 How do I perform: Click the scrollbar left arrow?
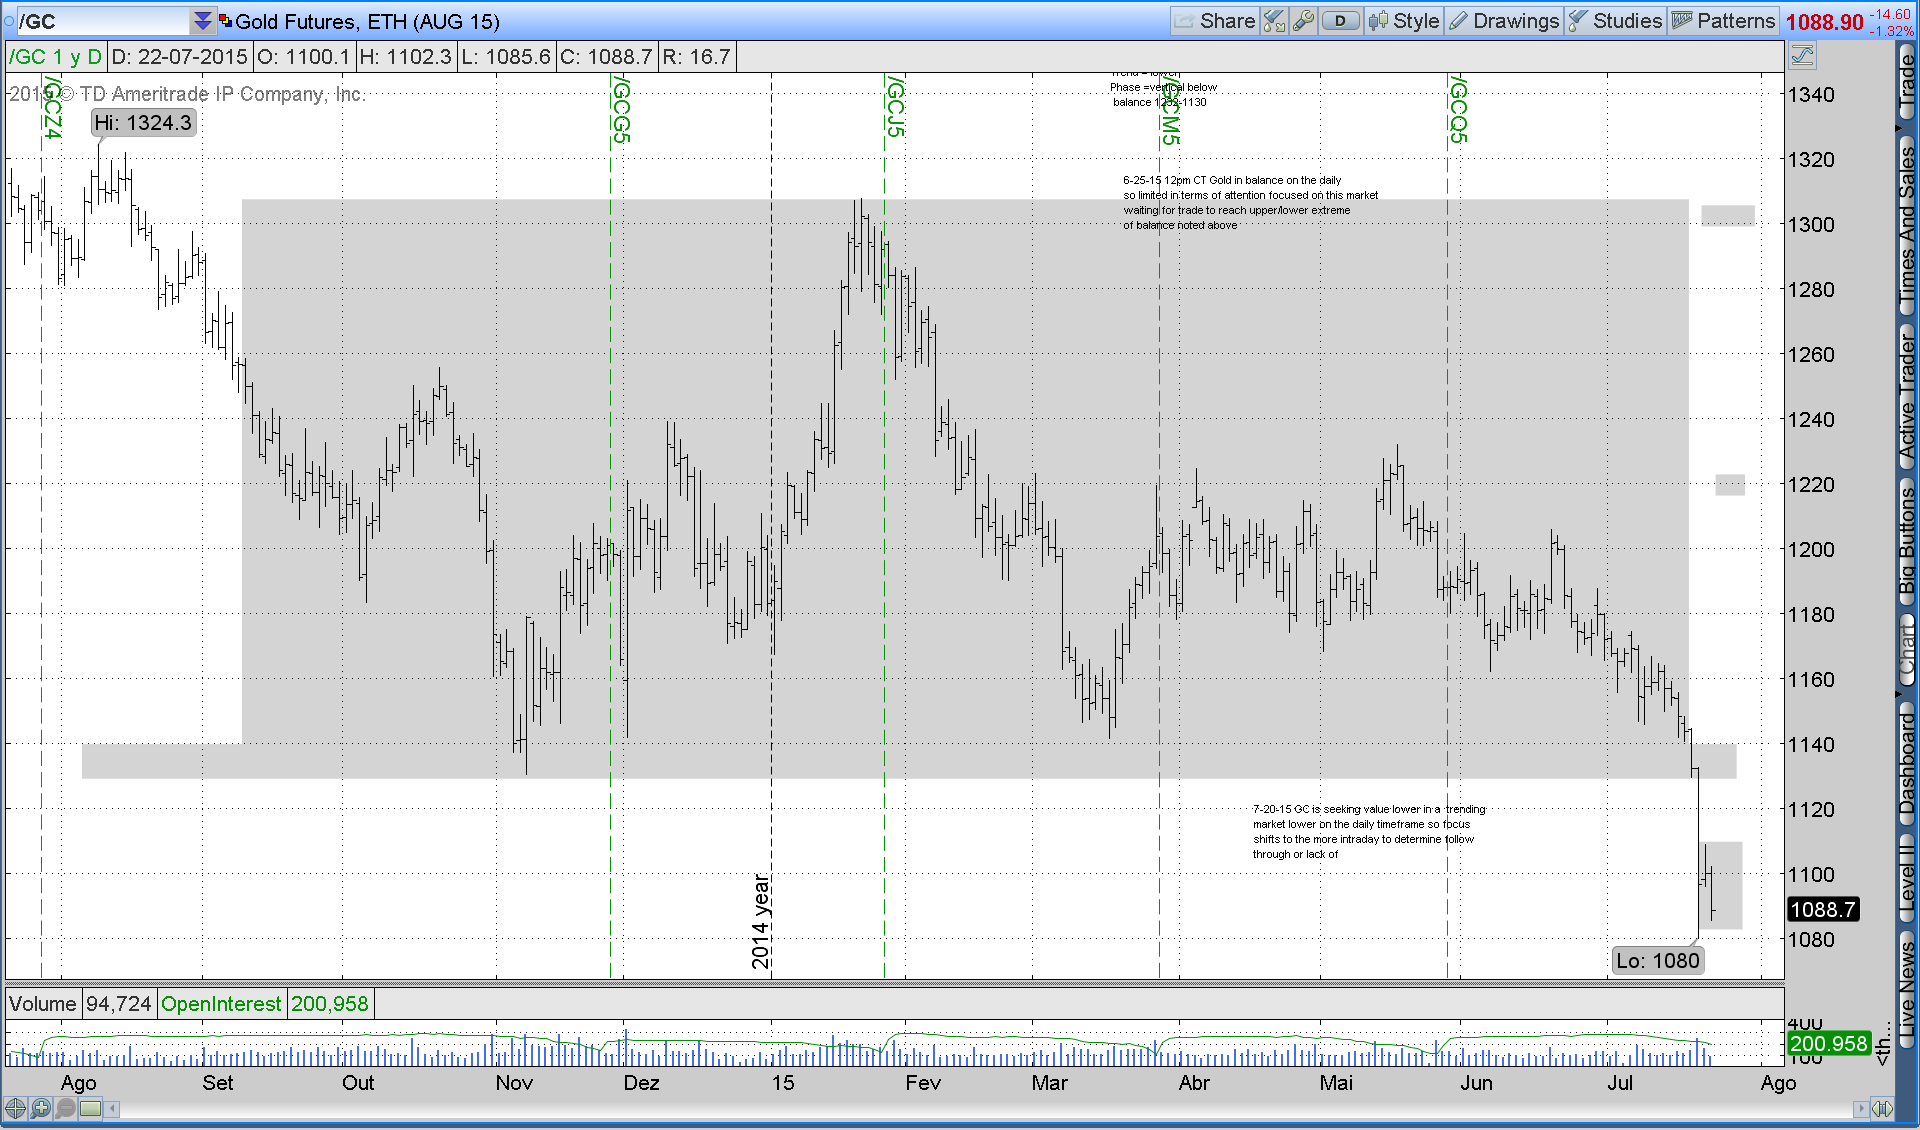point(113,1108)
